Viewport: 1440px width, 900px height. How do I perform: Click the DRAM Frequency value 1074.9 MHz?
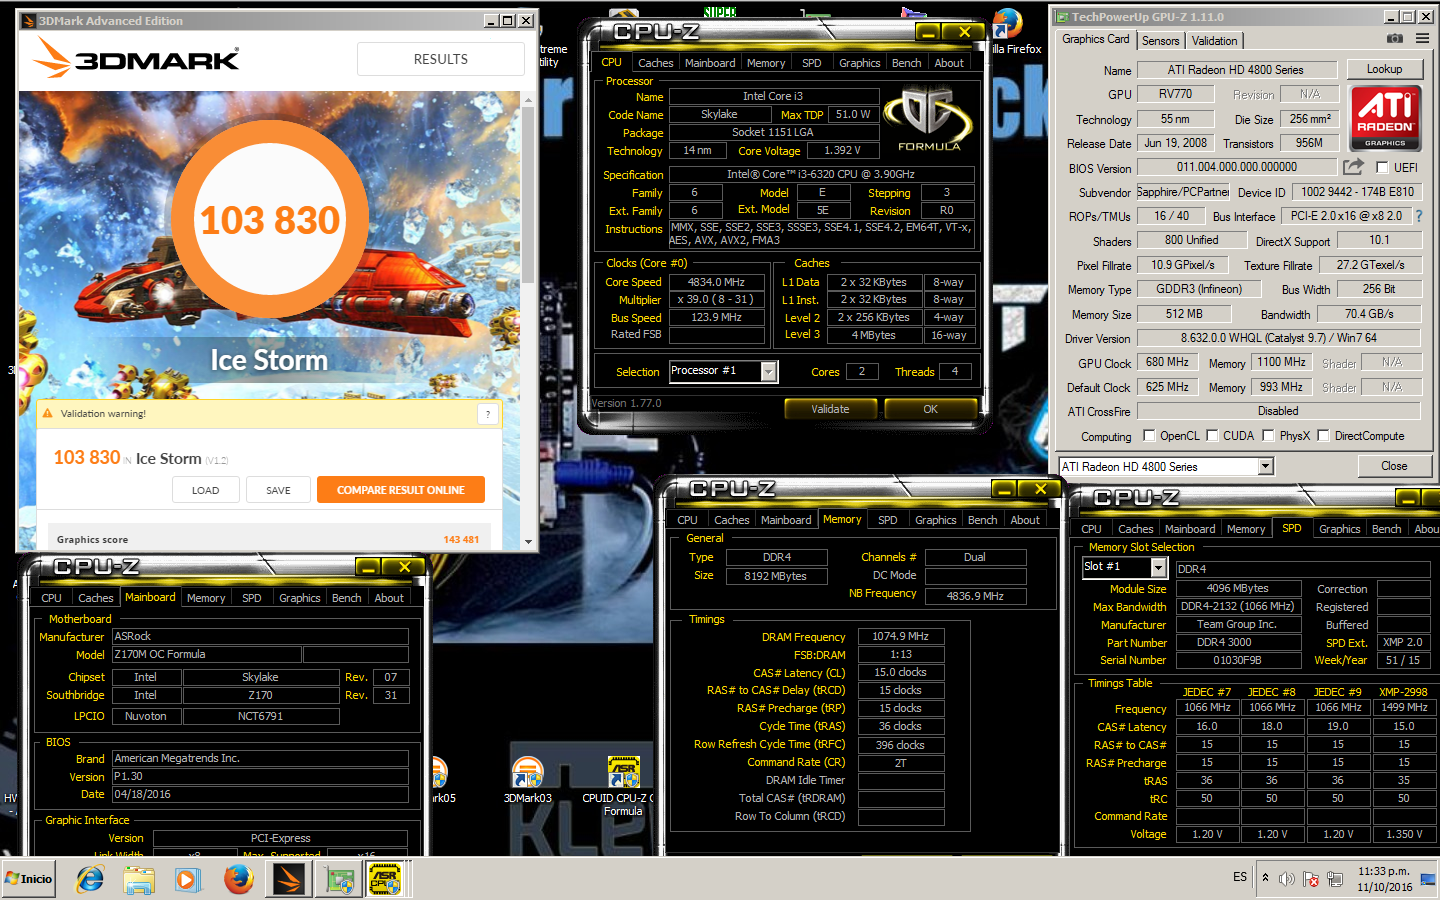[x=900, y=636]
